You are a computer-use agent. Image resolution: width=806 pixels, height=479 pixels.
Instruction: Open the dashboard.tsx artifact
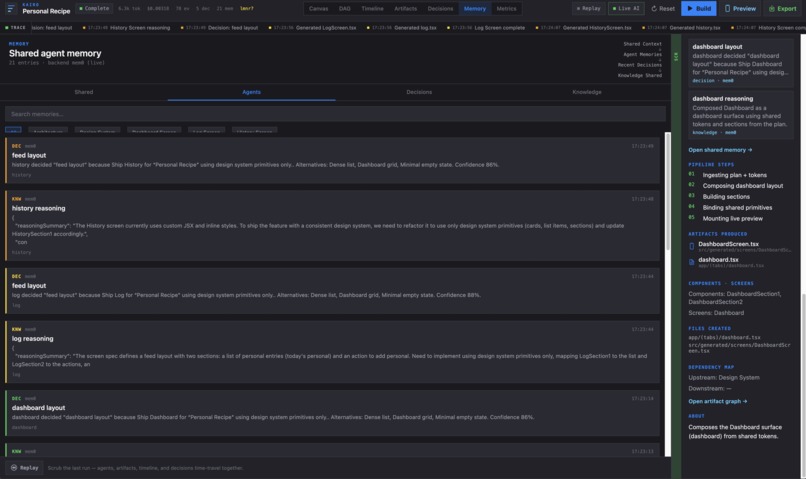740,262
